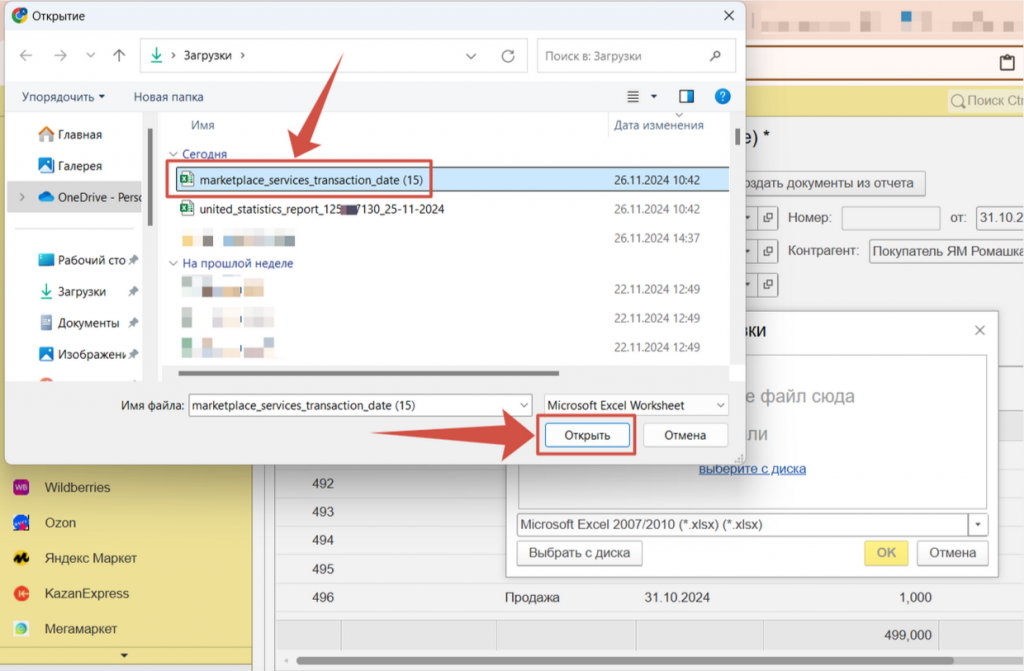Screen dimensions: 1024x671
Task: Click the clipboard icon at top right
Action: (1007, 63)
